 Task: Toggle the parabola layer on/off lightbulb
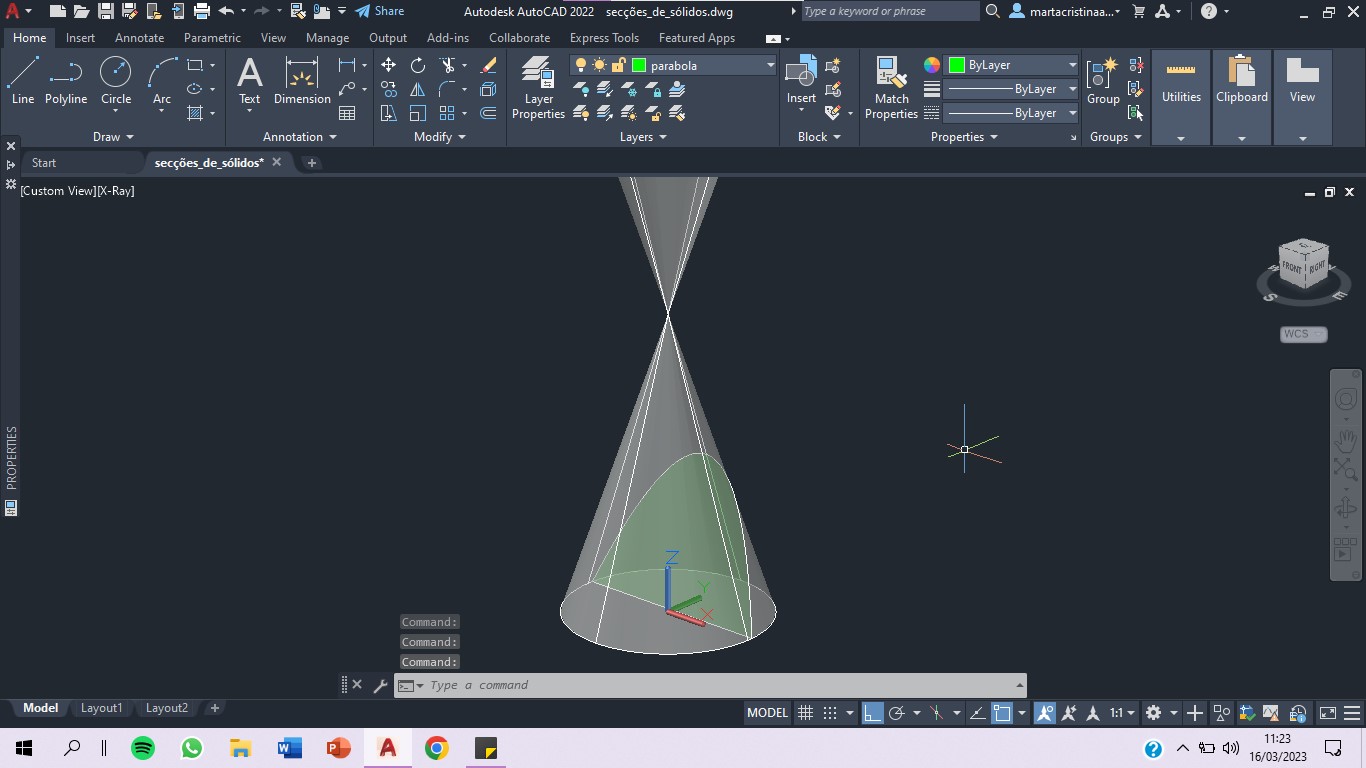point(581,65)
